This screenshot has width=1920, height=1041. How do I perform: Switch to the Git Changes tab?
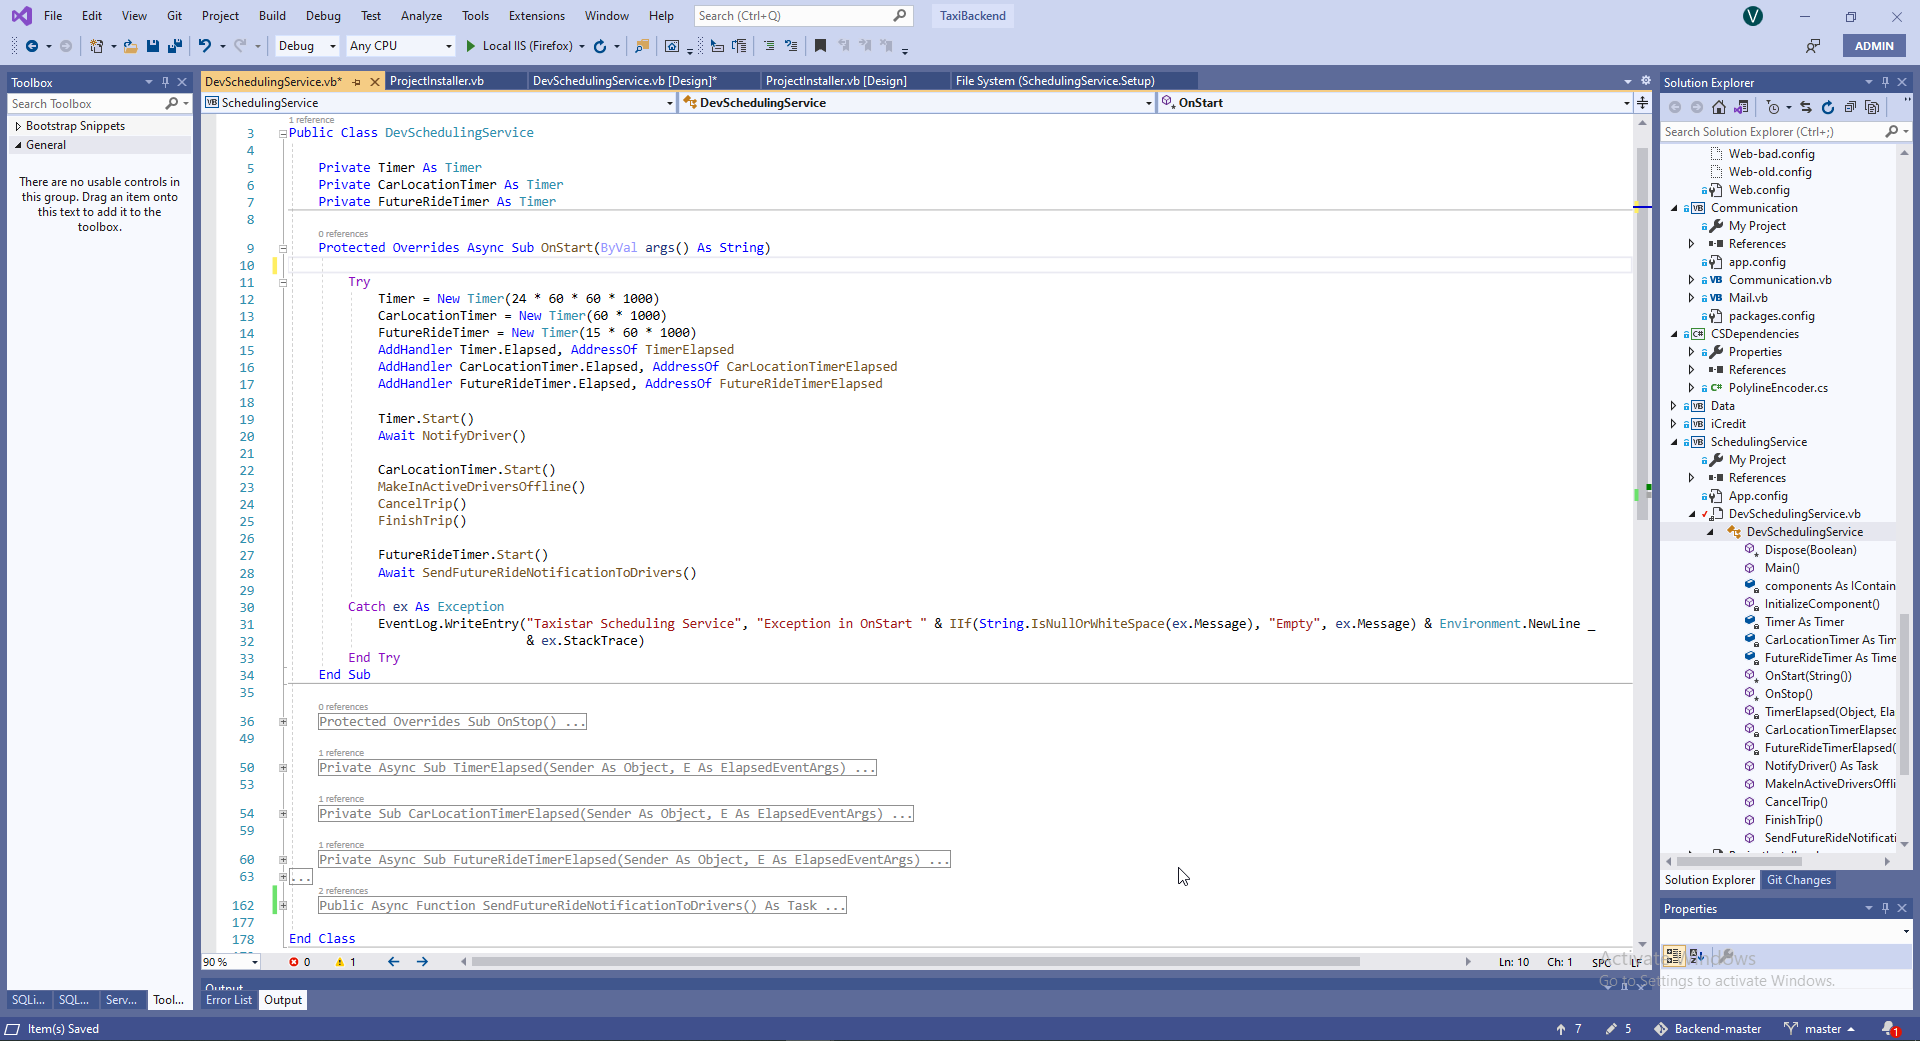(1799, 880)
